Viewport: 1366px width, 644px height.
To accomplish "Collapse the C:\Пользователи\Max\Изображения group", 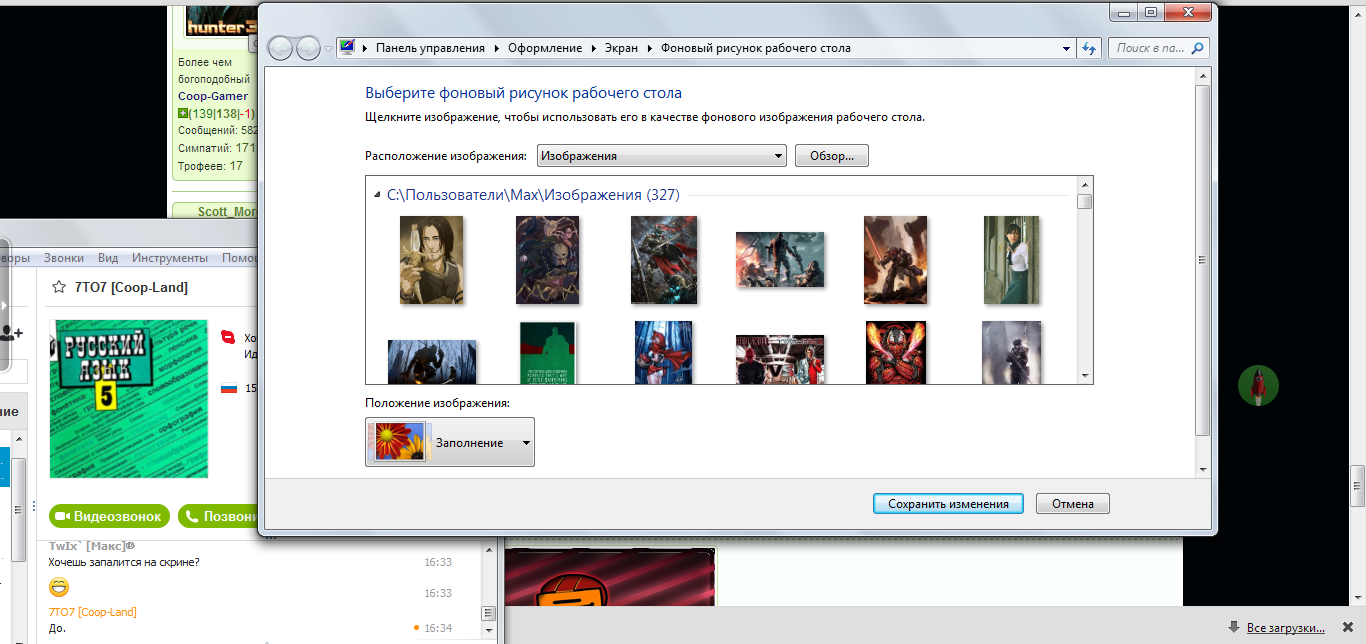I will tap(377, 195).
